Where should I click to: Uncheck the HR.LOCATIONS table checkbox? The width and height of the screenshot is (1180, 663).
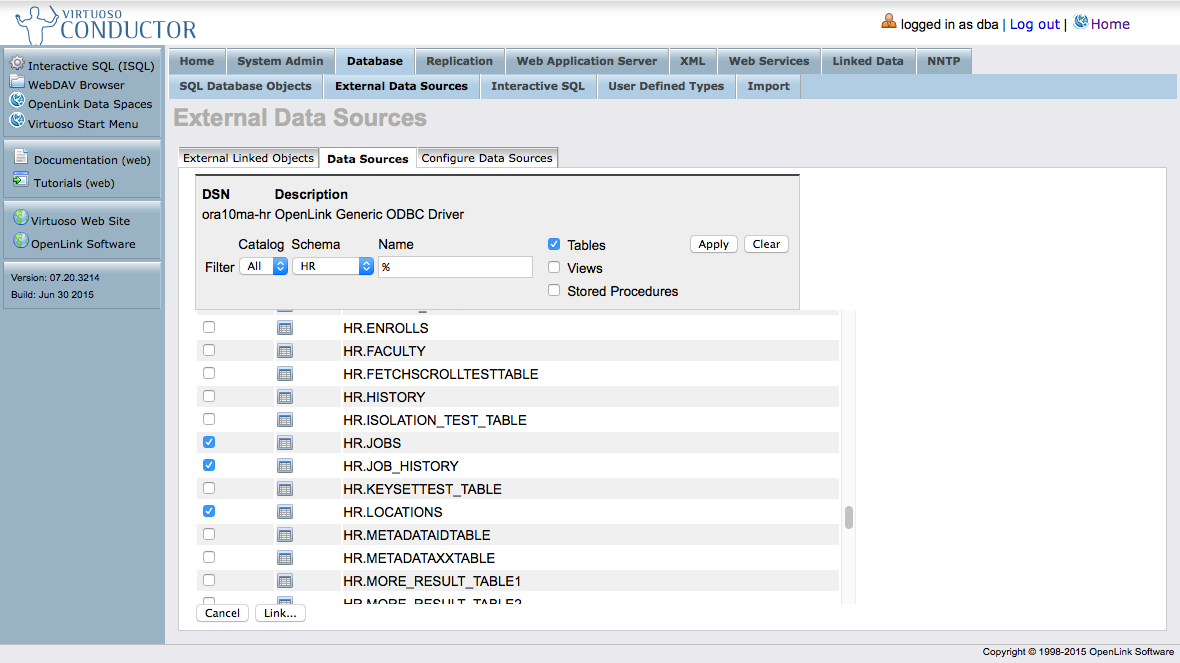pos(209,511)
